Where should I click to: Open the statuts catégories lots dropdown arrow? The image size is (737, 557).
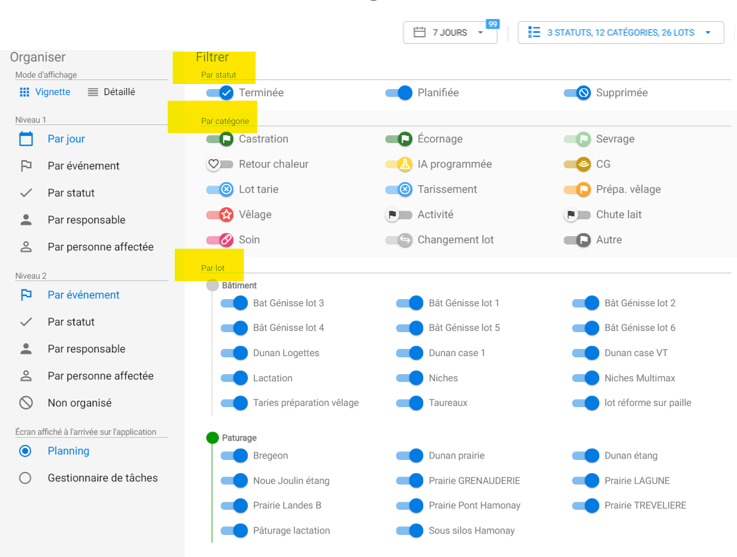pos(708,32)
